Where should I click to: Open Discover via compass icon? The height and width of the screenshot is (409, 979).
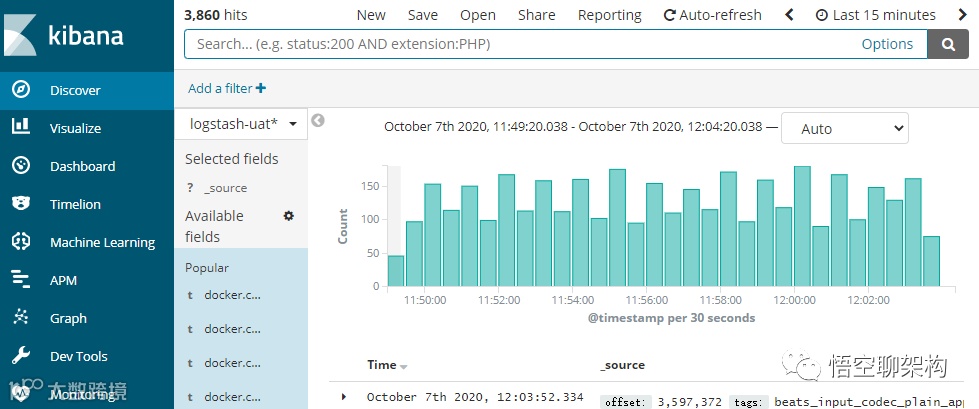[x=21, y=90]
